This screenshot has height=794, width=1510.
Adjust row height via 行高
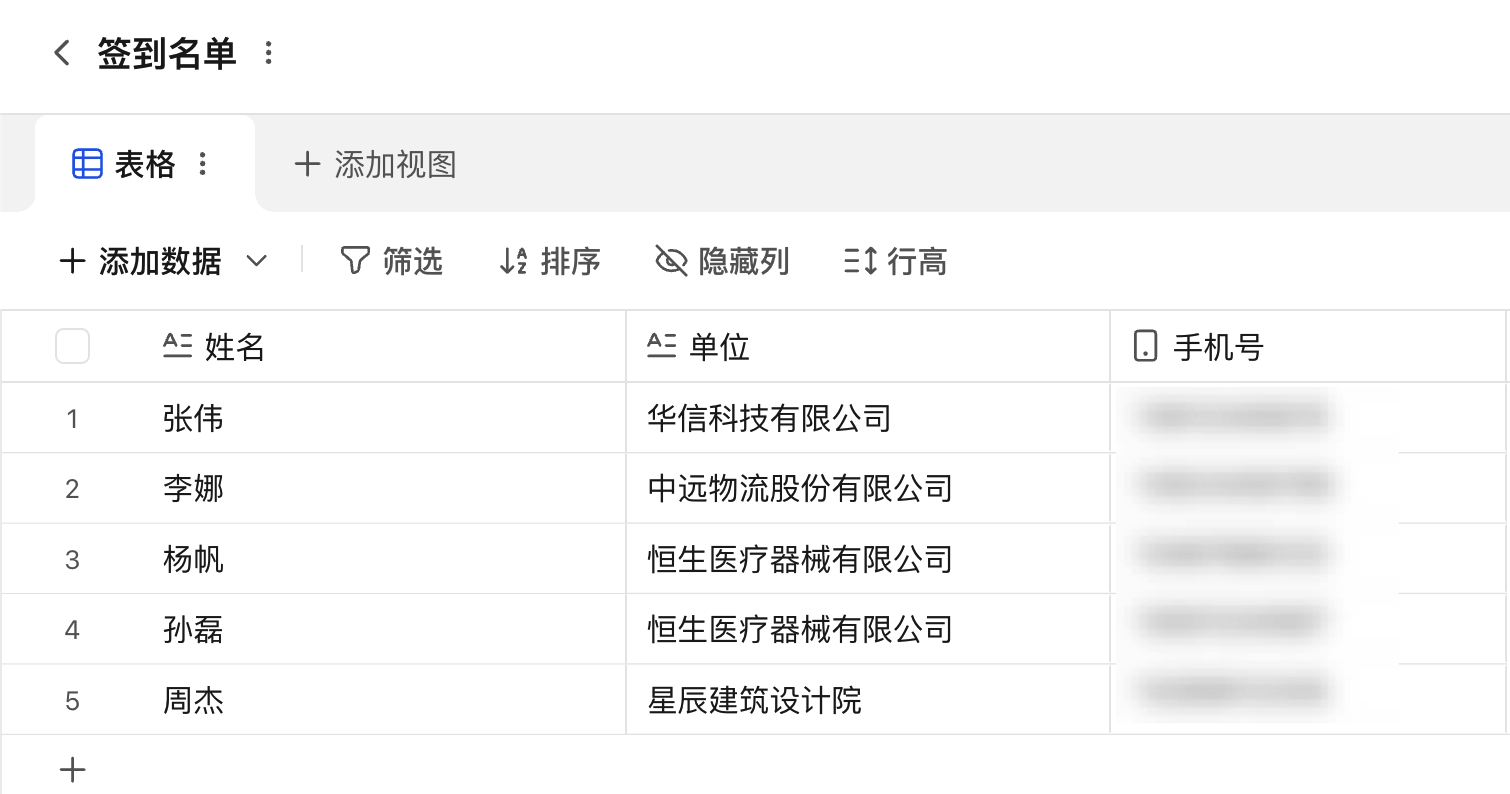click(x=896, y=262)
